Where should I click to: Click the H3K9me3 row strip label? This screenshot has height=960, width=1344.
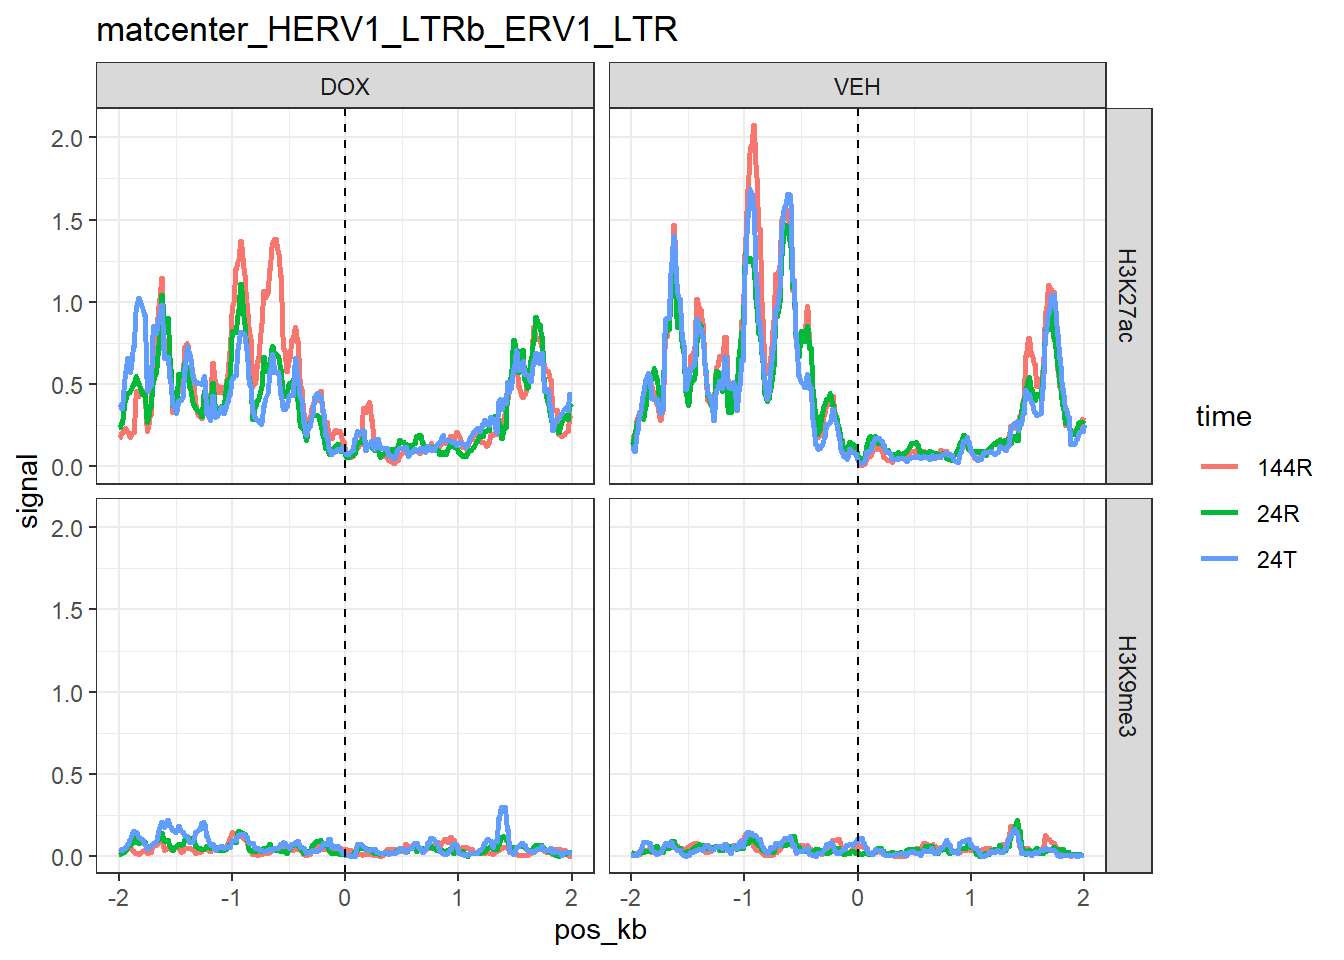pyautogui.click(x=1128, y=686)
